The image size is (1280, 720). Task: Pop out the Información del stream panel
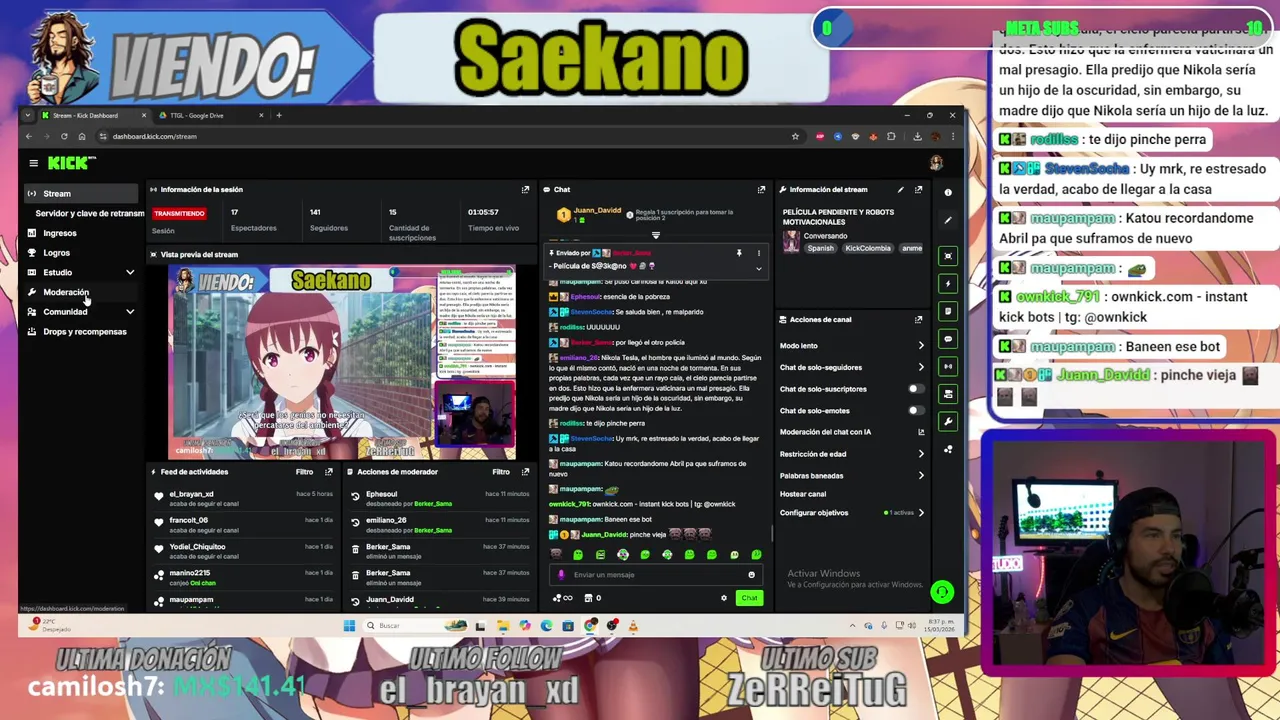coord(918,189)
